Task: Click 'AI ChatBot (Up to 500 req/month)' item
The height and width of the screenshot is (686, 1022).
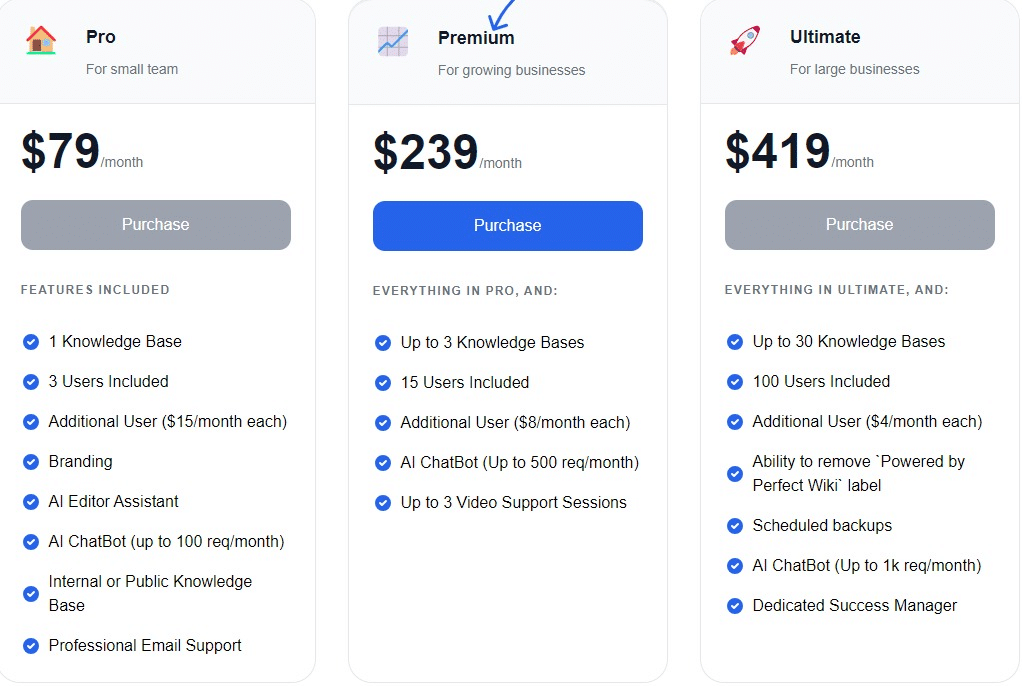Action: [x=519, y=463]
